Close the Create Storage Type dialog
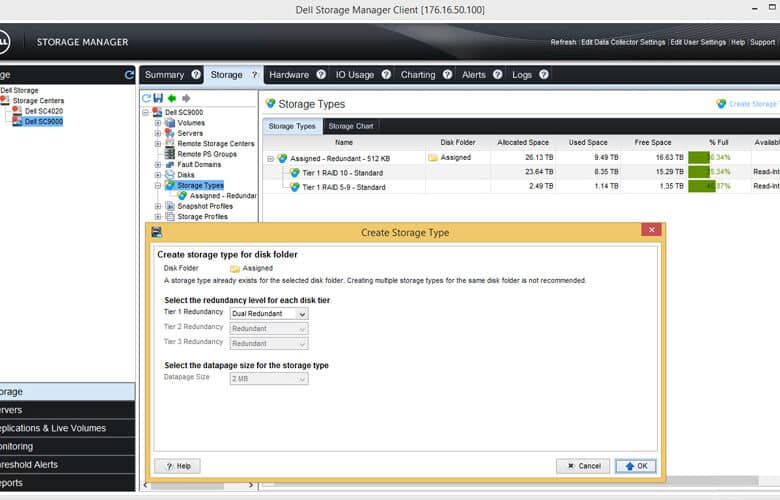The width and height of the screenshot is (780, 500). click(x=651, y=229)
